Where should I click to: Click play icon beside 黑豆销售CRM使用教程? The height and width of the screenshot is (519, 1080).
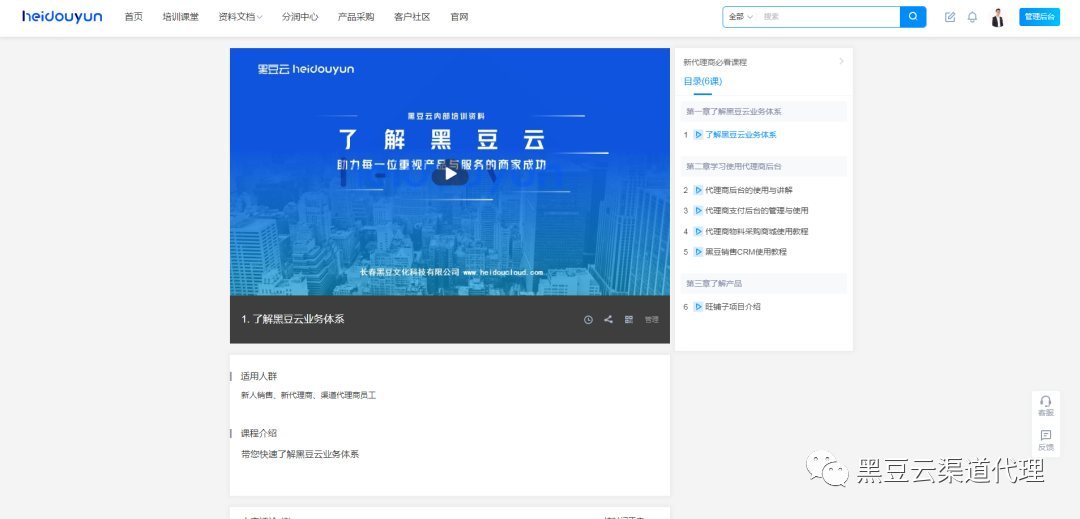(698, 252)
